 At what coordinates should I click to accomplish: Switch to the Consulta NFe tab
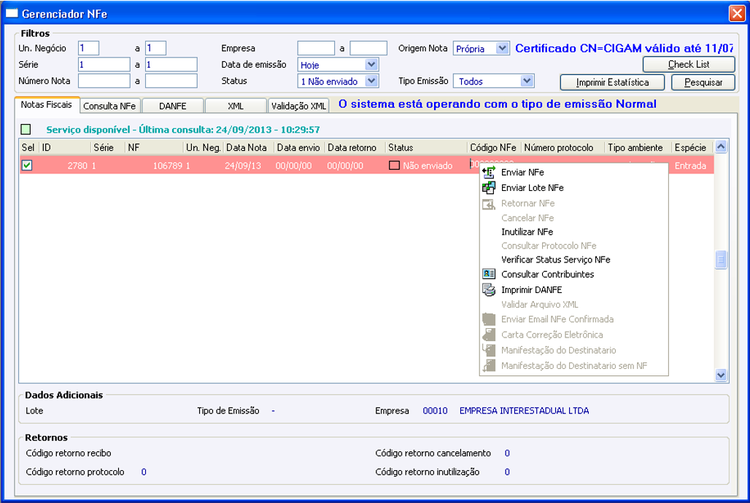[110, 106]
